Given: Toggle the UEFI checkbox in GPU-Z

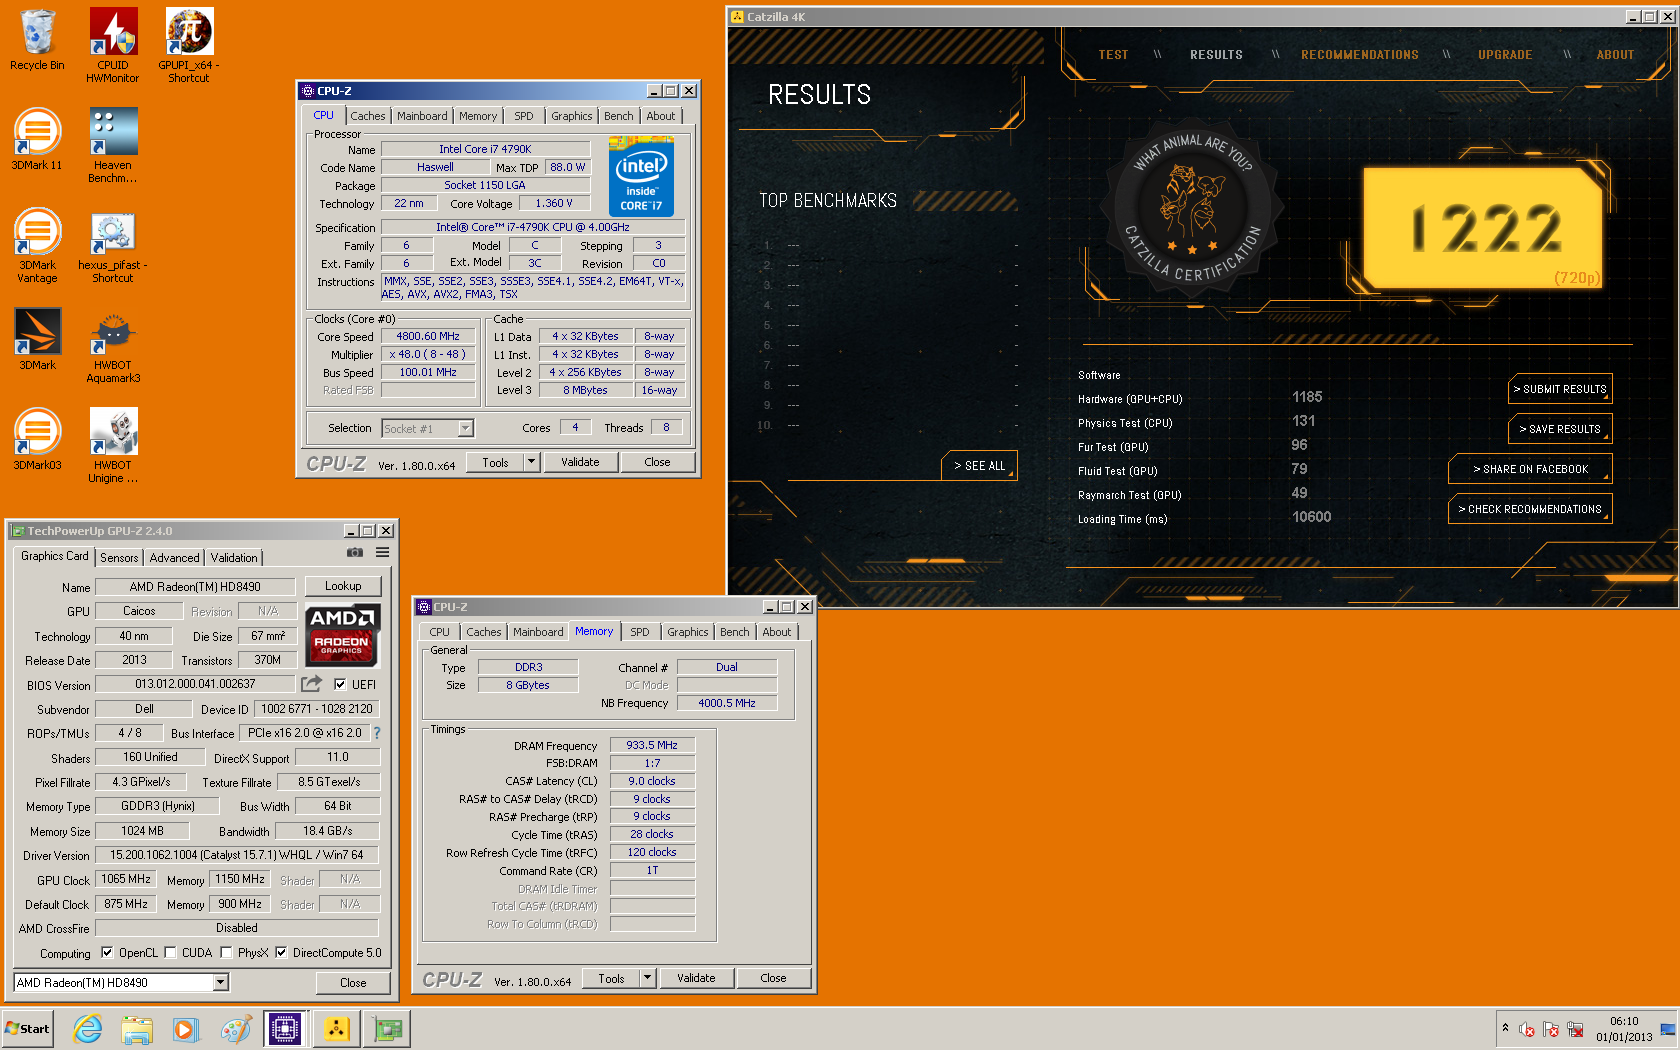Looking at the screenshot, I should pyautogui.click(x=340, y=685).
